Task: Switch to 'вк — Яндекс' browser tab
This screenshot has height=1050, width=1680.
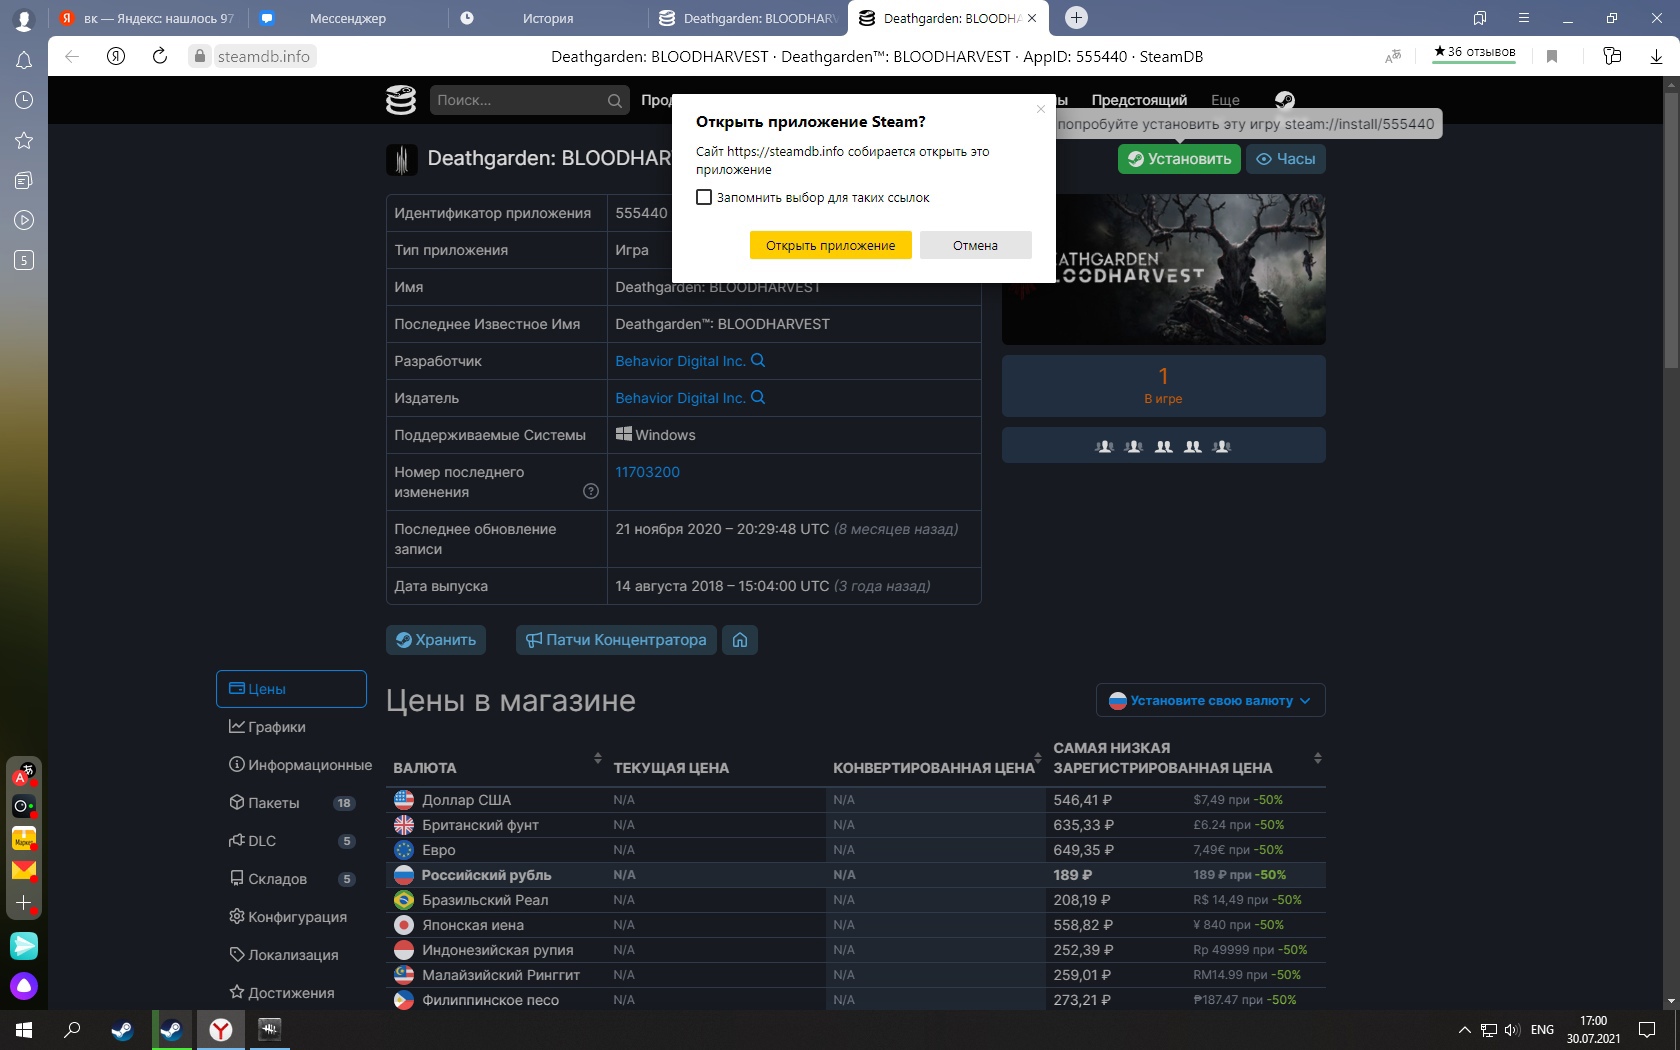Action: [148, 18]
